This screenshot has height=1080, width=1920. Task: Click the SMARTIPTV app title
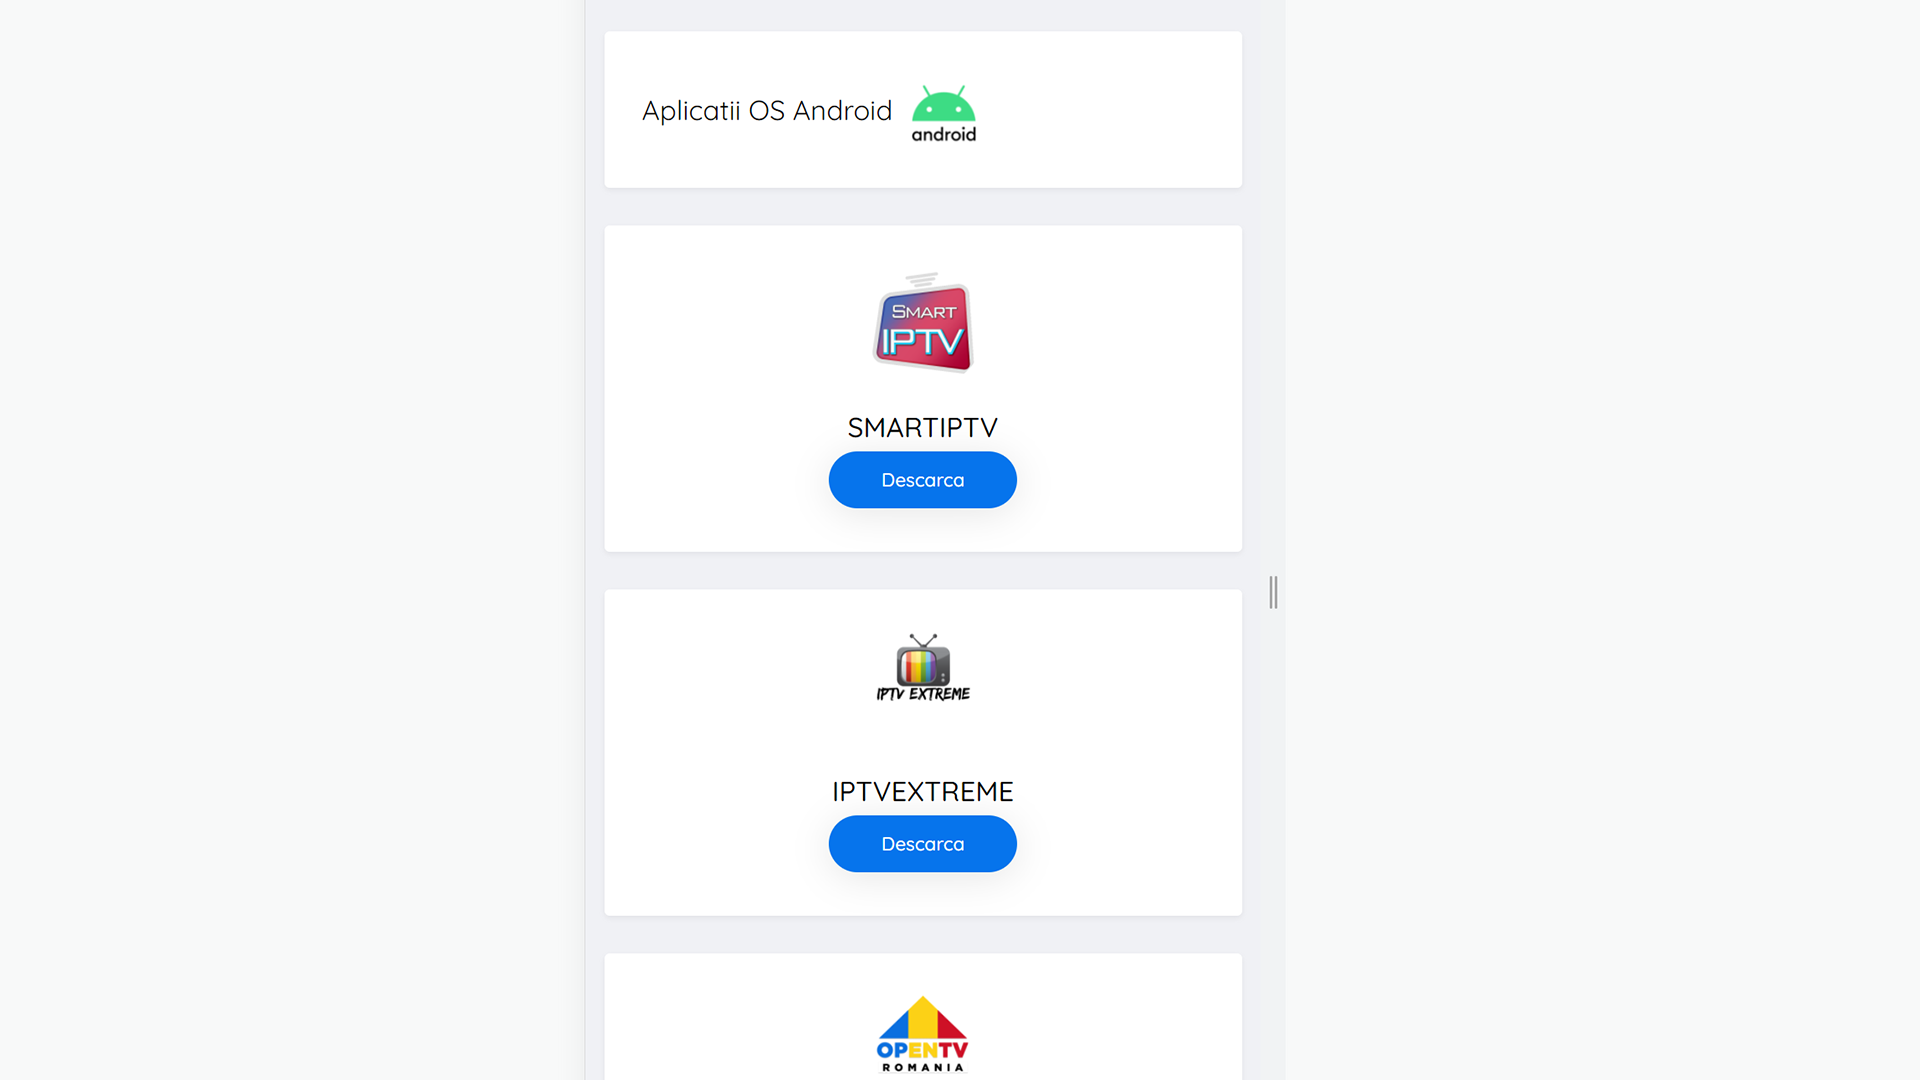coord(922,428)
